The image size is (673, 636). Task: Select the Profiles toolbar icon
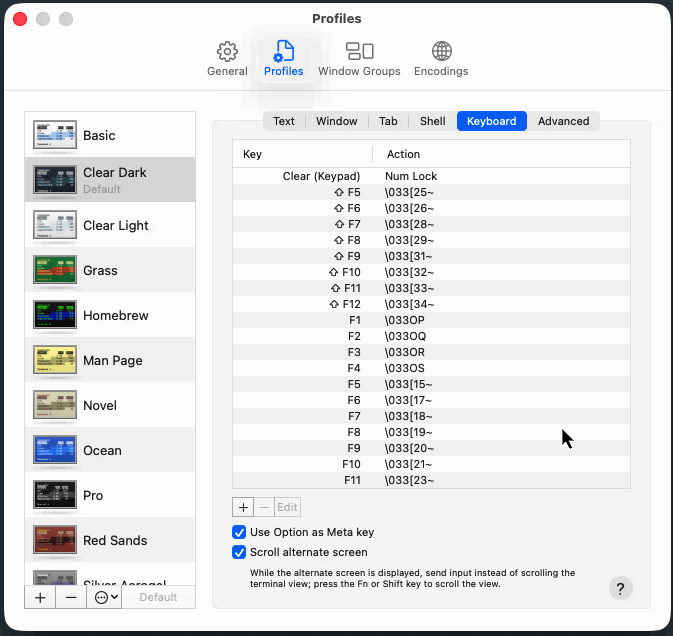(283, 59)
